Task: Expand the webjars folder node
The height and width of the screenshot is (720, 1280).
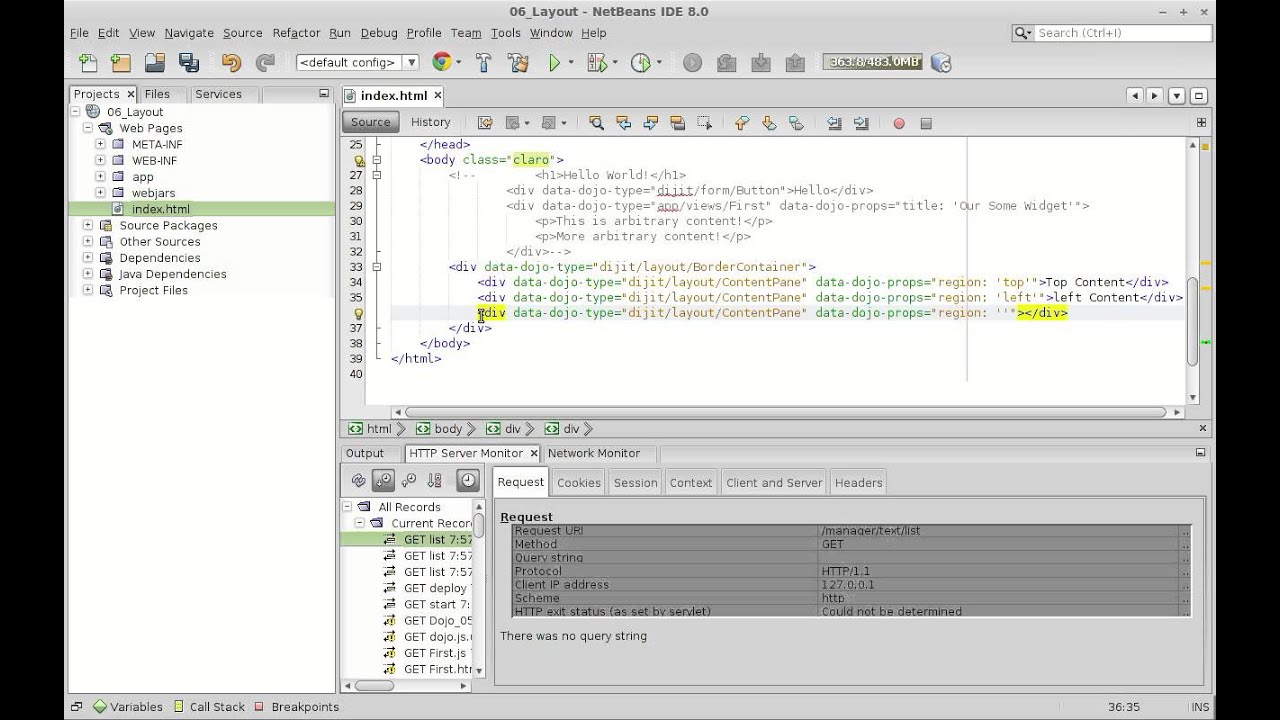Action: (100, 193)
